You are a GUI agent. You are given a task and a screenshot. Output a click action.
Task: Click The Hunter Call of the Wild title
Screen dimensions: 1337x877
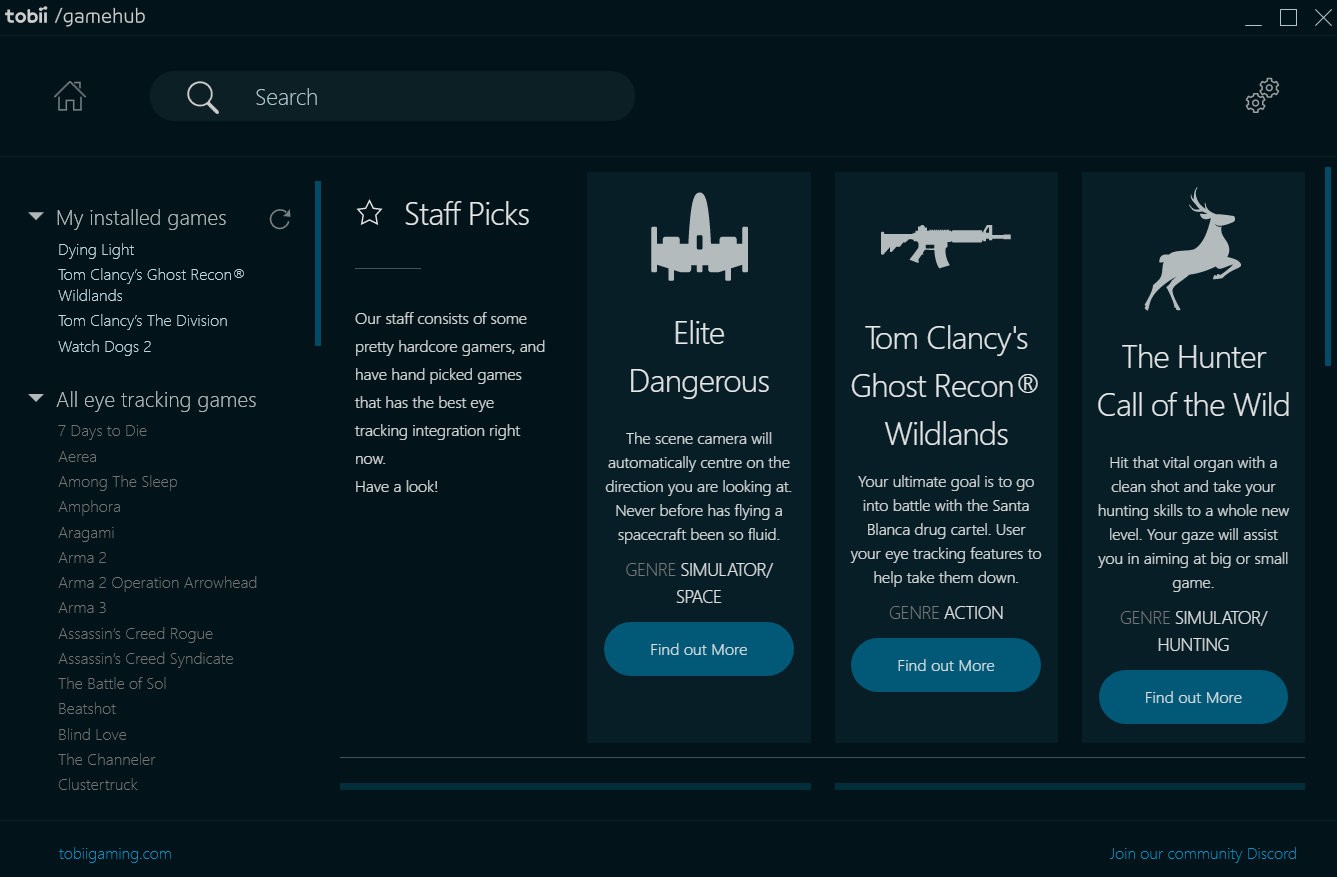coord(1193,381)
